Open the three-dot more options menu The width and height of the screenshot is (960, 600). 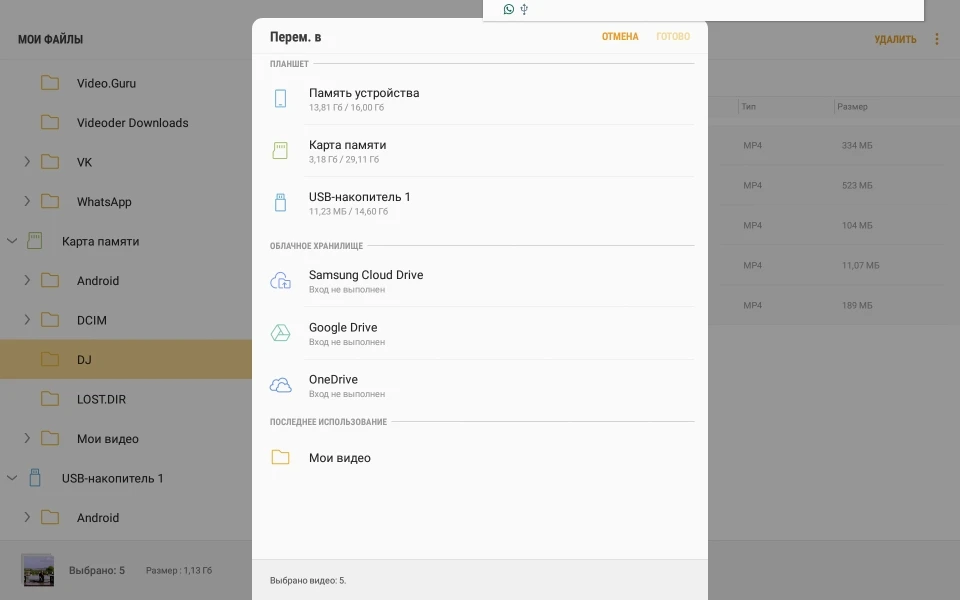tap(937, 39)
